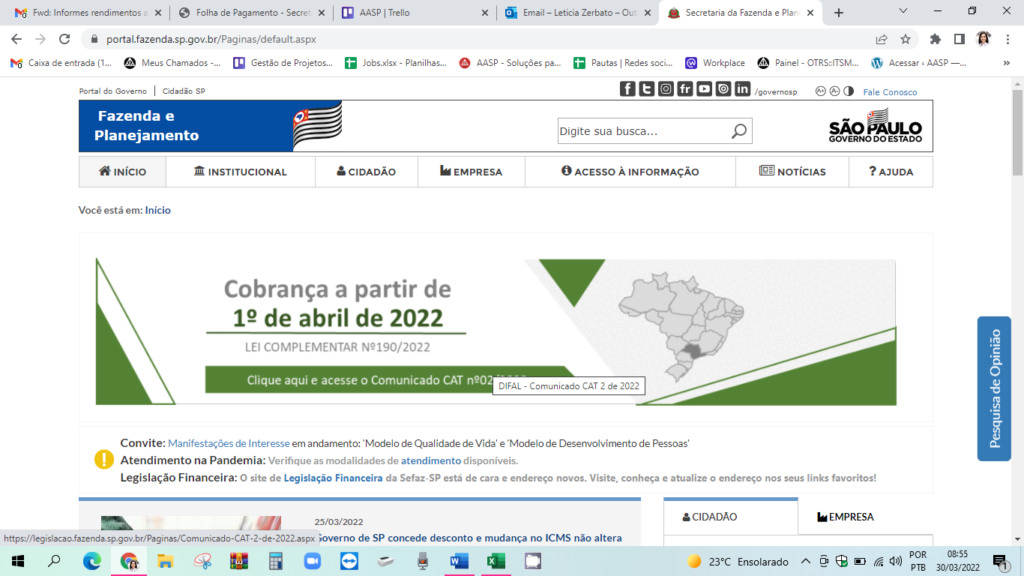The width and height of the screenshot is (1024, 576).
Task: Open the Chrome profile avatar
Action: [x=984, y=39]
